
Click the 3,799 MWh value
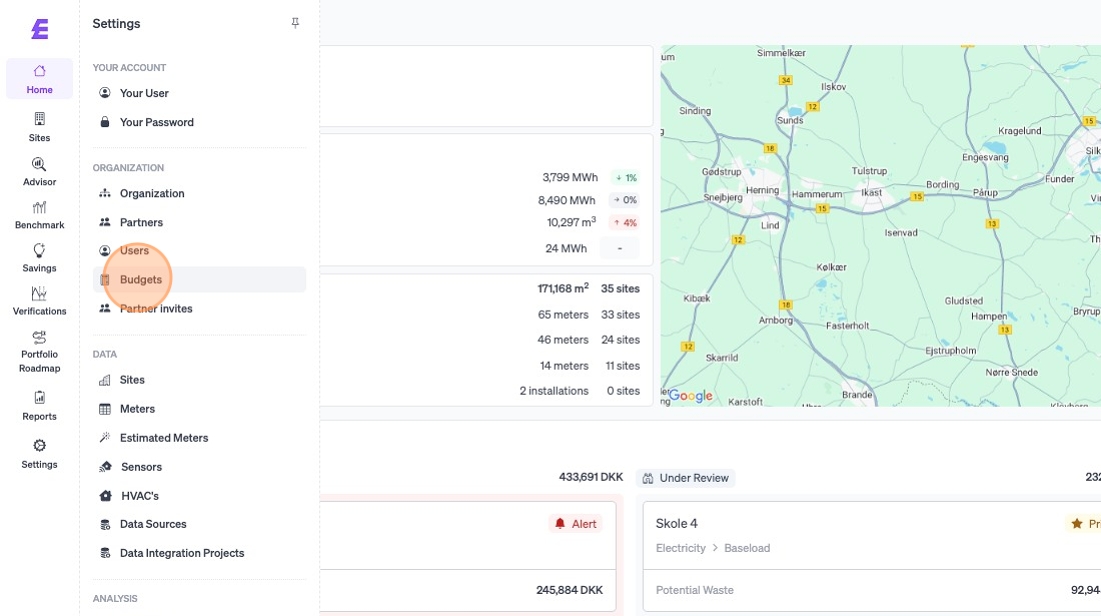pyautogui.click(x=569, y=177)
